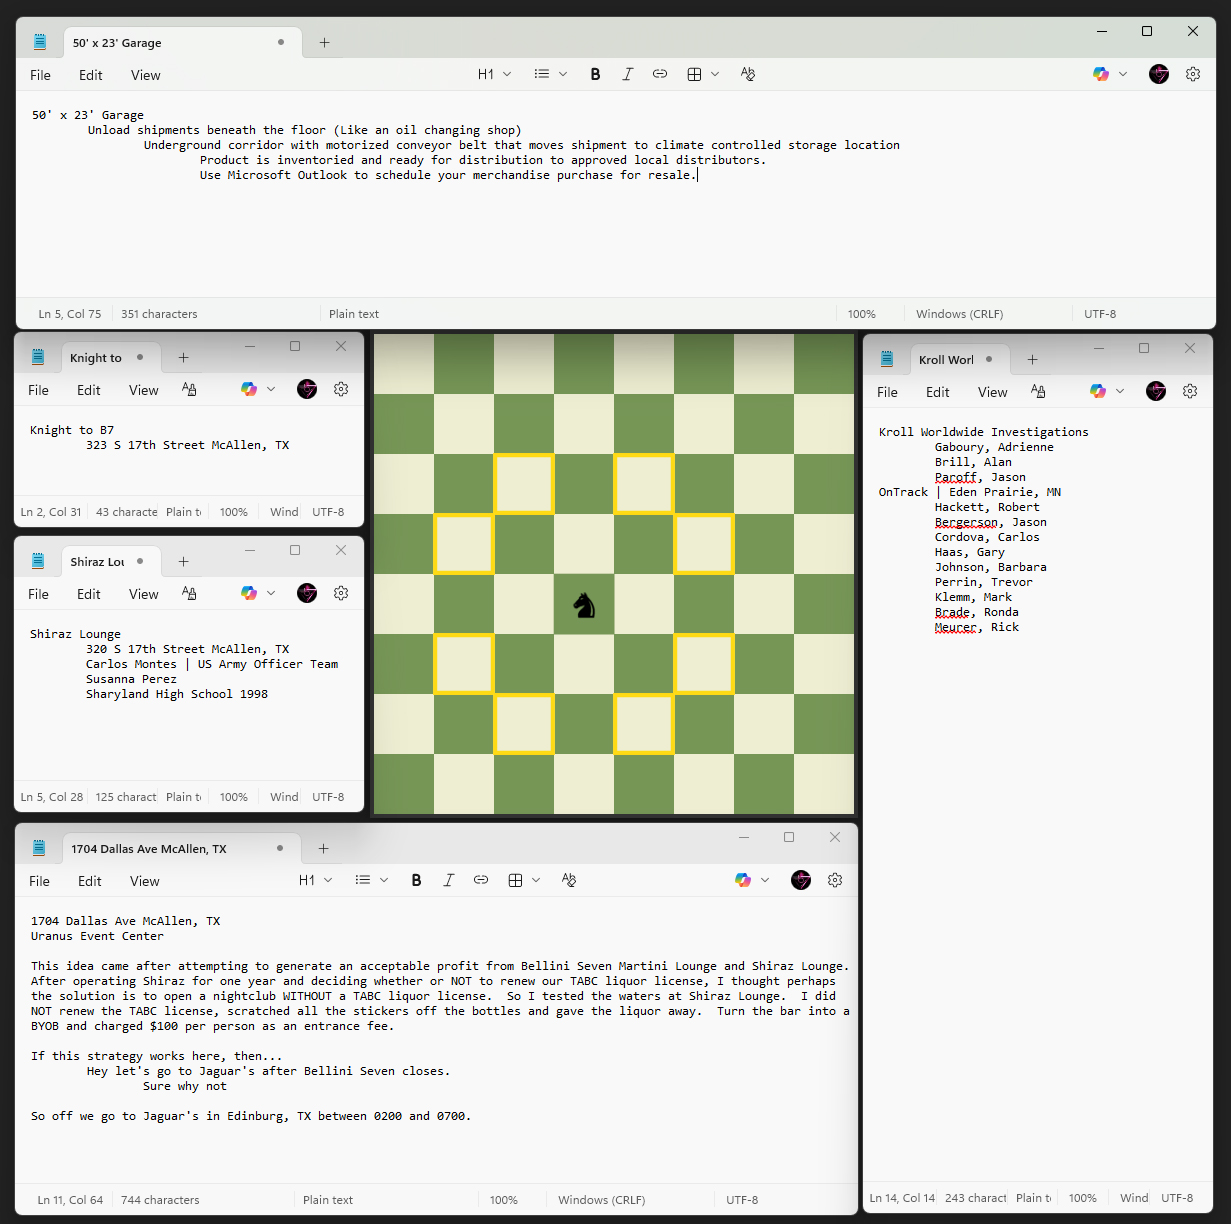This screenshot has height=1224, width=1231.
Task: Apply italic in the Garage note toolbar
Action: (x=627, y=74)
